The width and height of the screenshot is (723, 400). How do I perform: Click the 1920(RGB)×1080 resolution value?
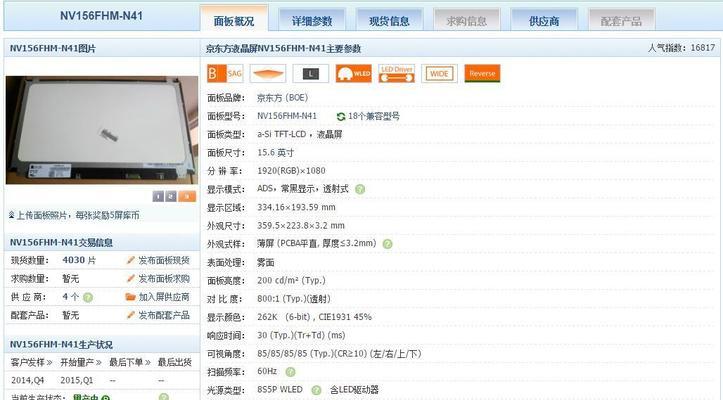click(x=291, y=171)
